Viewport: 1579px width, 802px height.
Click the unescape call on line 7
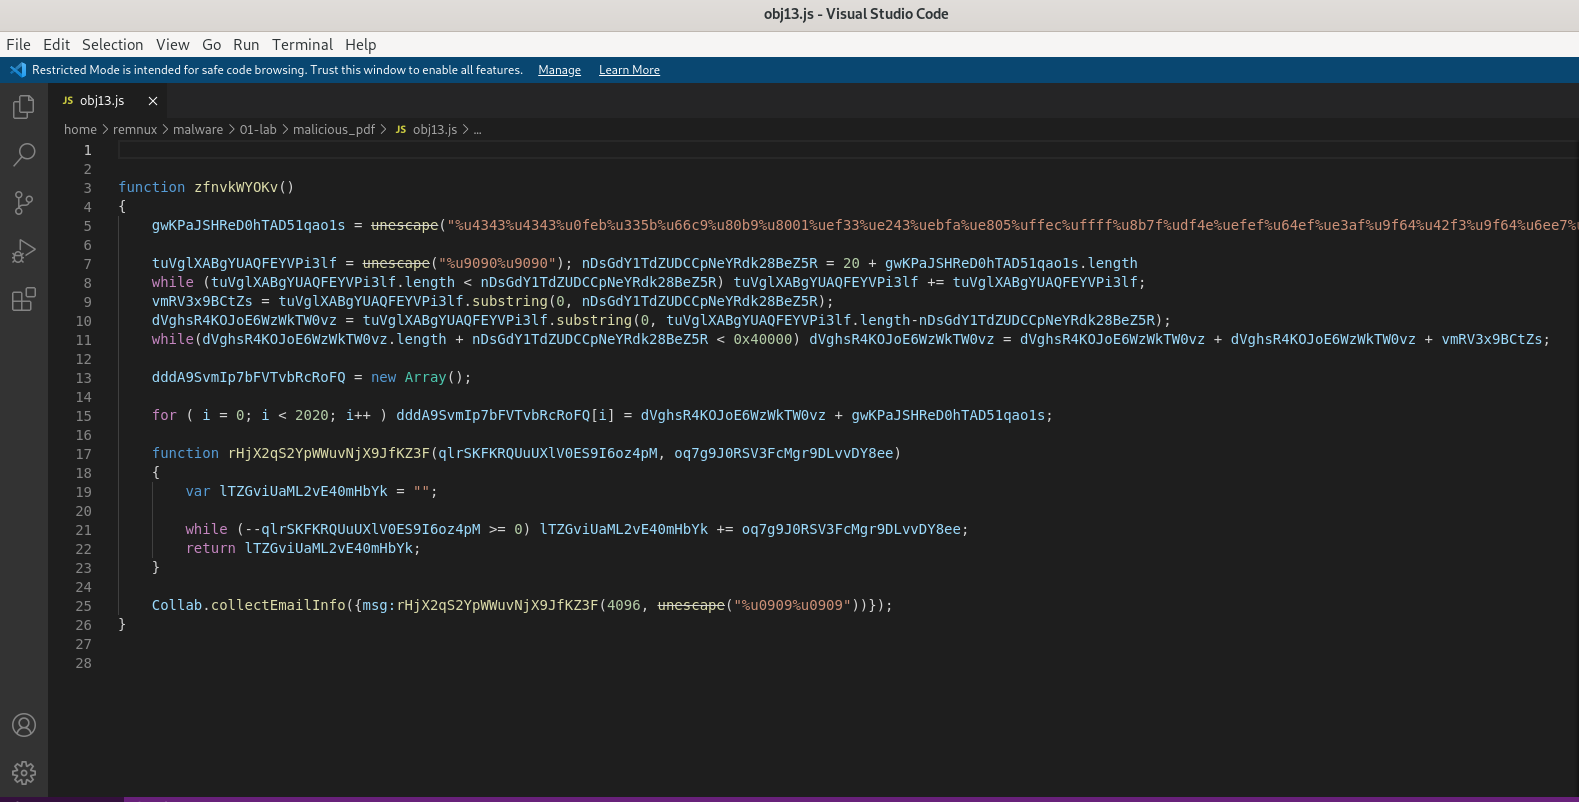click(396, 263)
